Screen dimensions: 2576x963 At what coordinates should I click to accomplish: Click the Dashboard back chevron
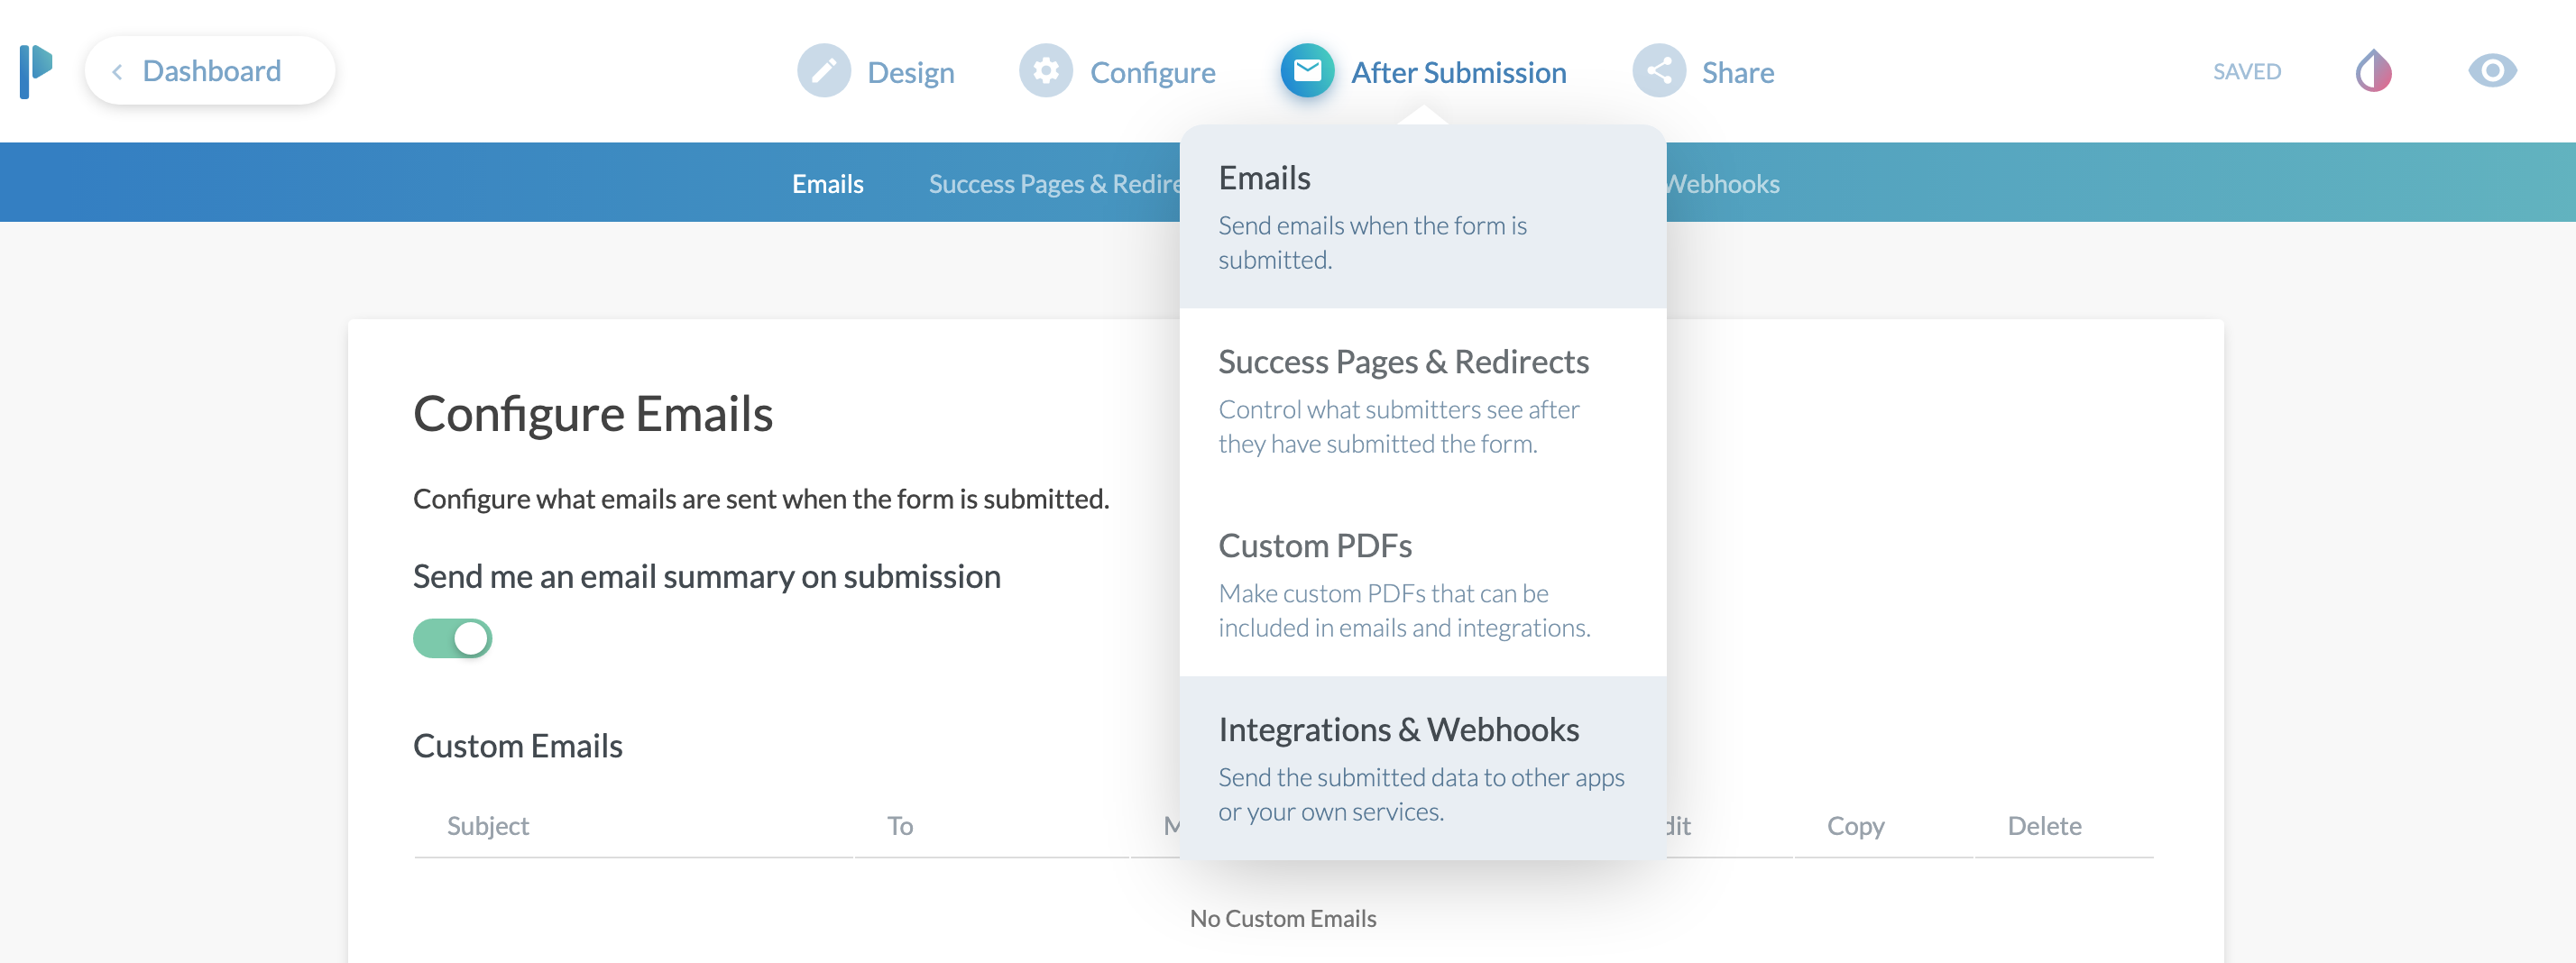[x=117, y=72]
